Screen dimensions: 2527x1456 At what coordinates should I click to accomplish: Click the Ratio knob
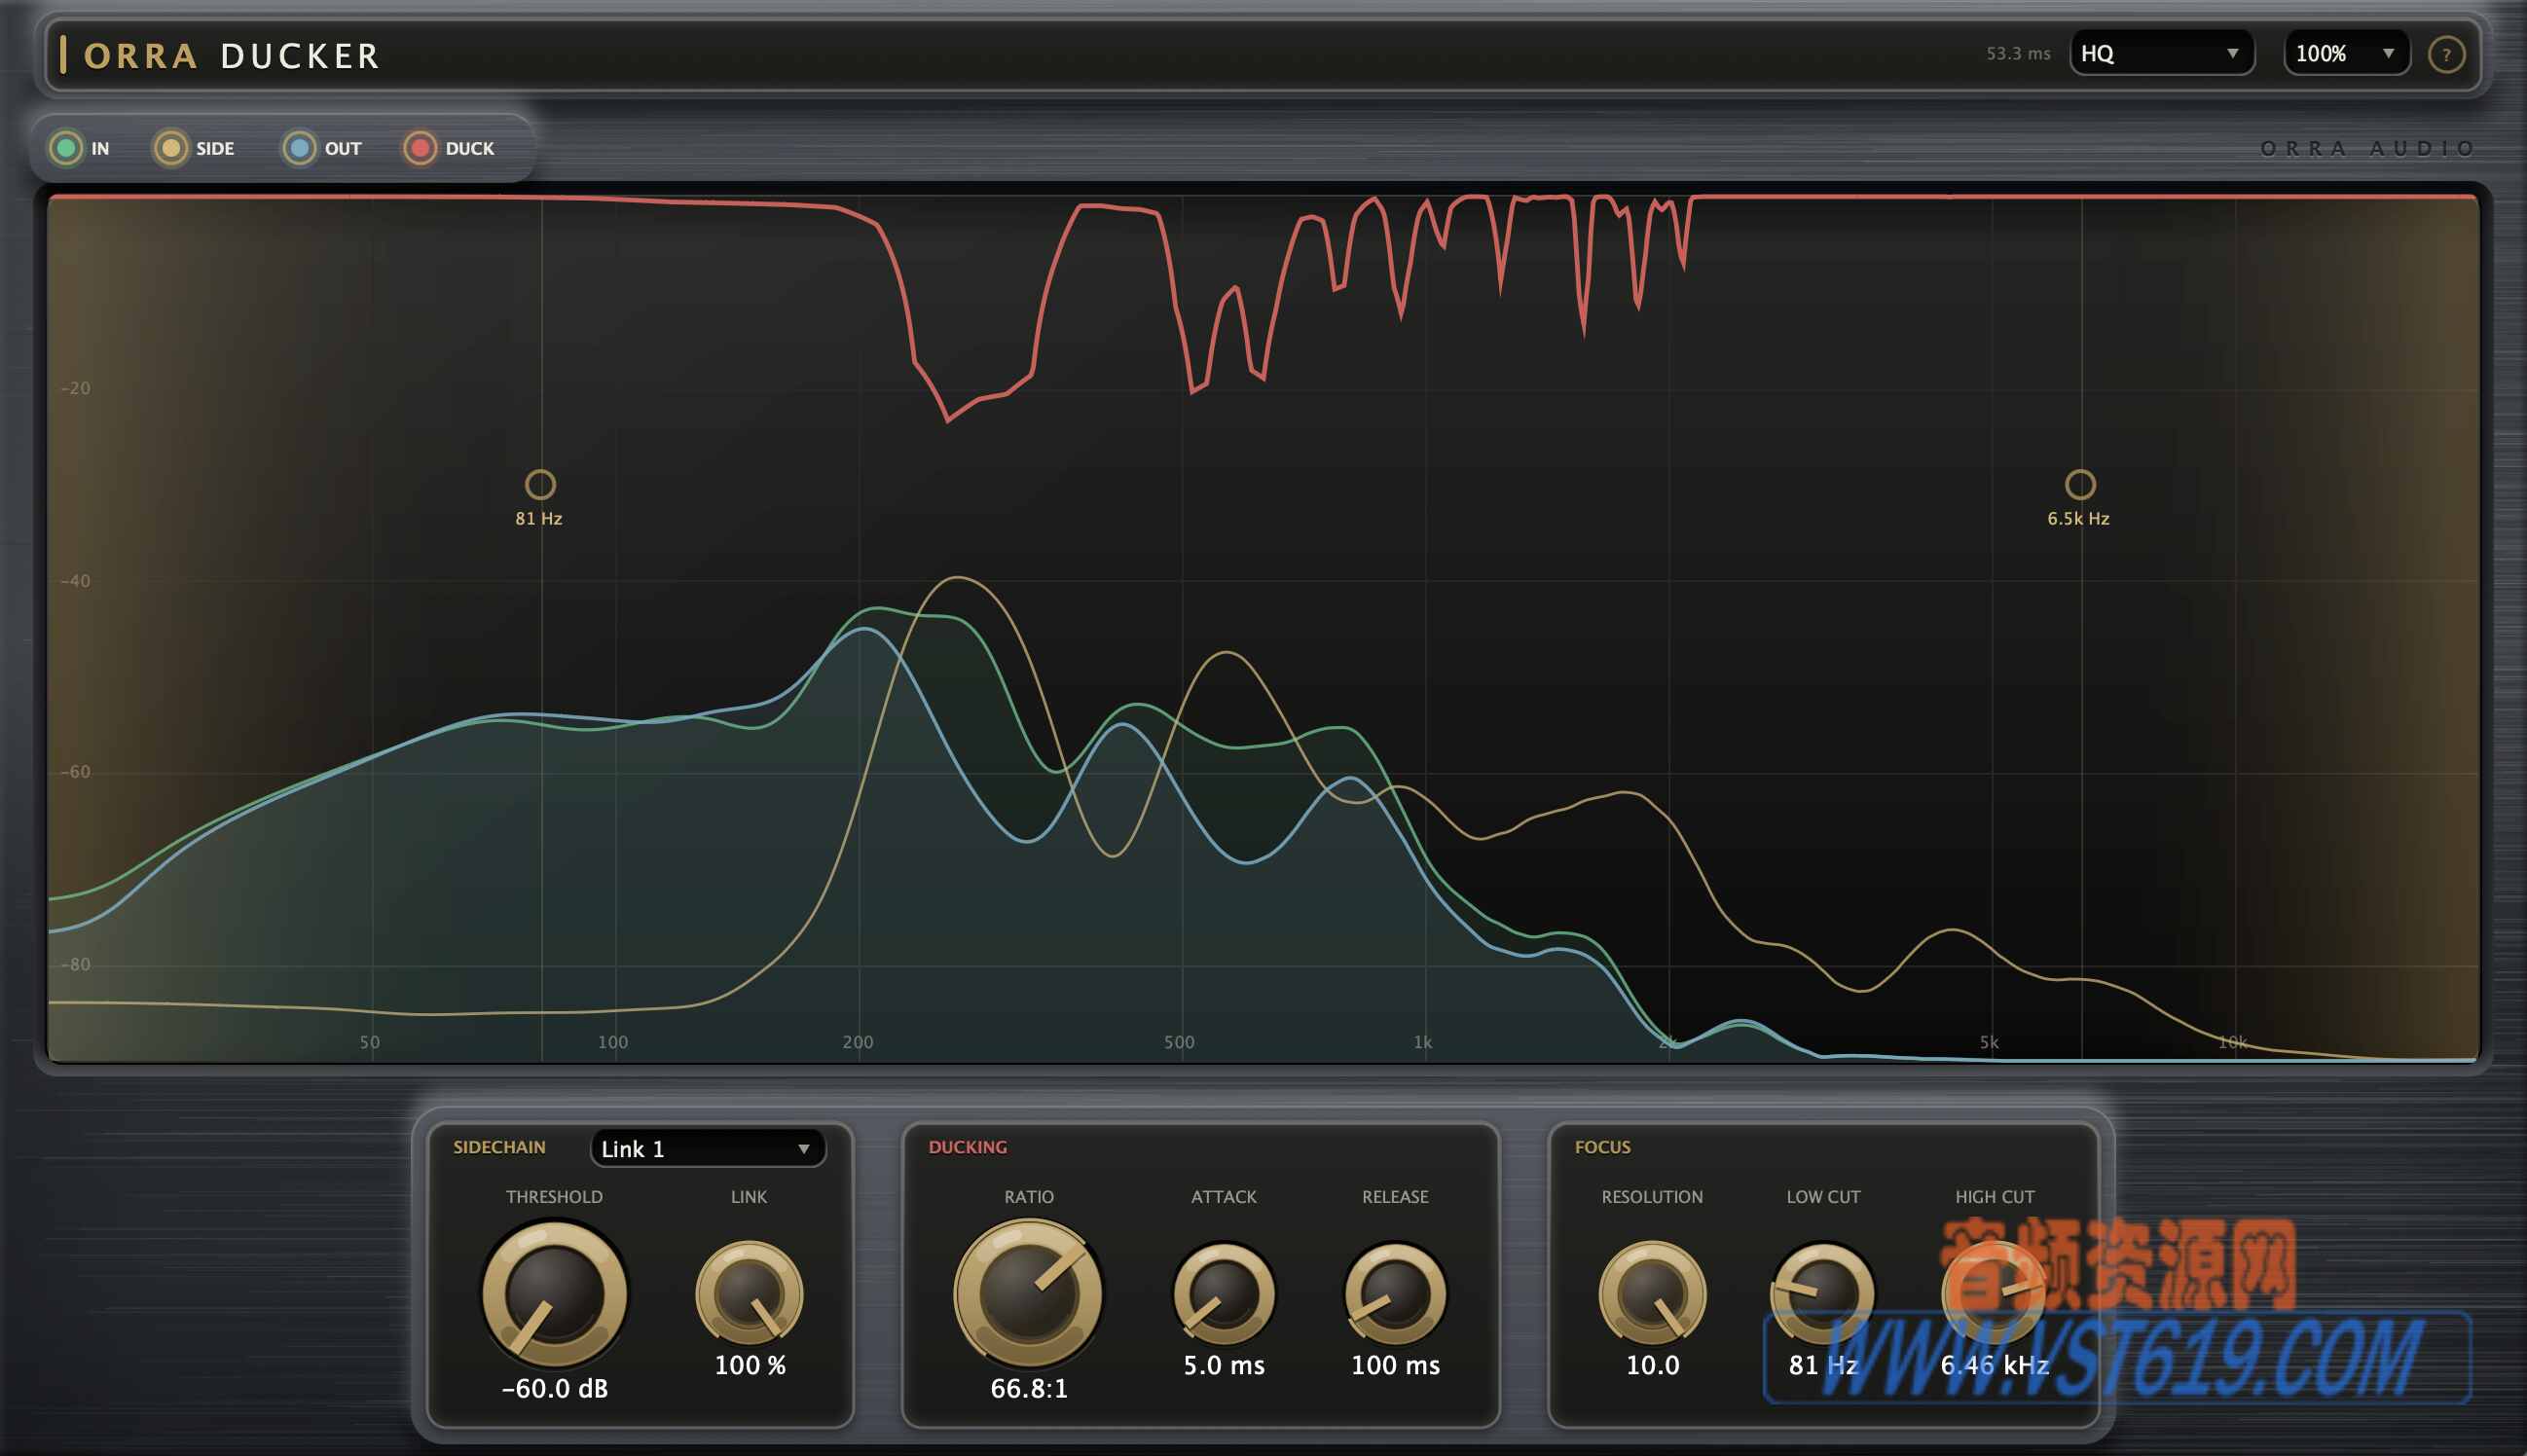click(1028, 1293)
